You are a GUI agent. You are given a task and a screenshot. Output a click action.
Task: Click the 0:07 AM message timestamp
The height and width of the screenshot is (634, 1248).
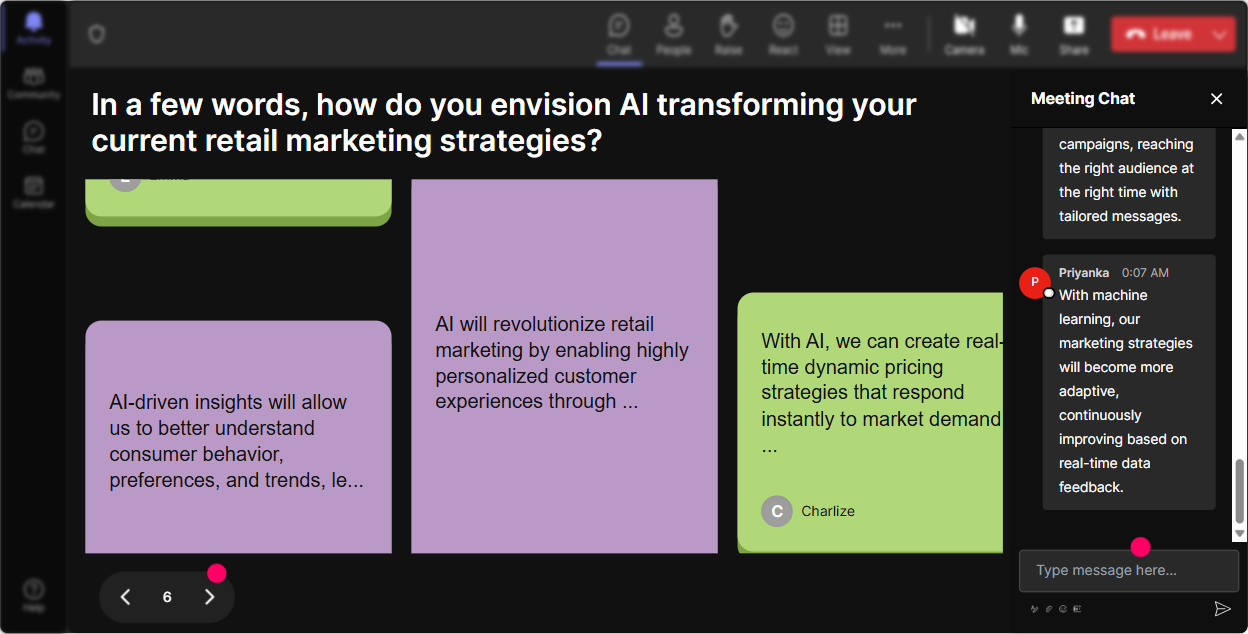(x=1145, y=272)
